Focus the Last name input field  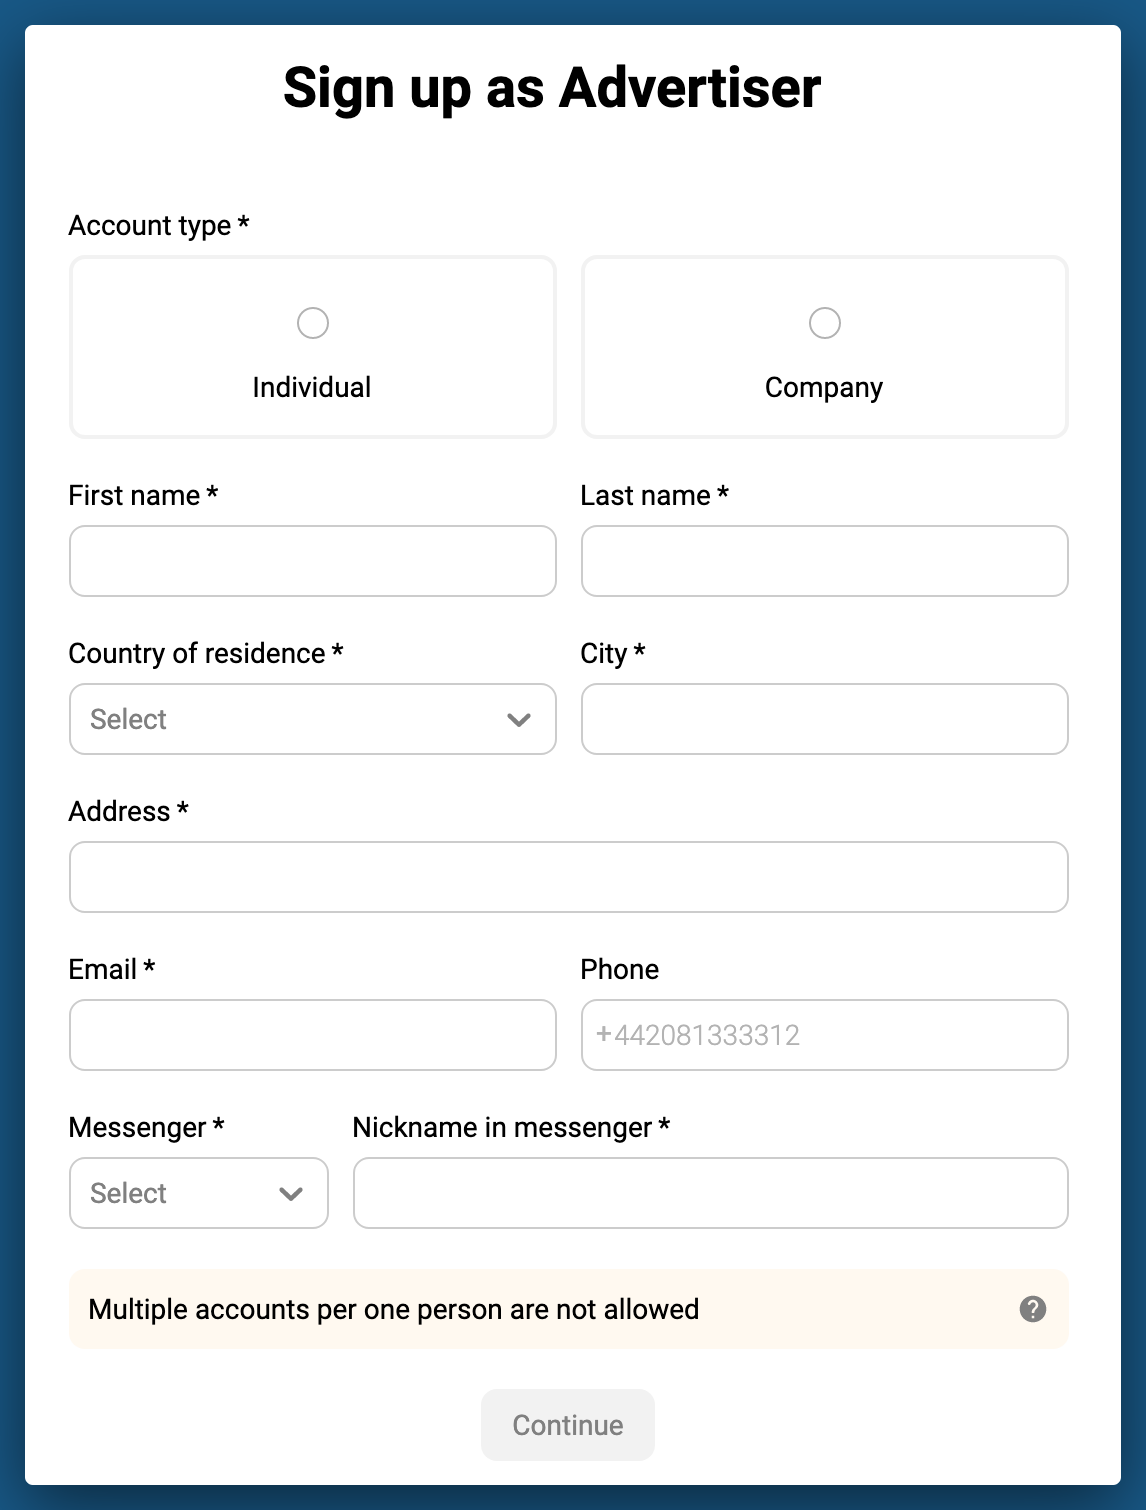click(825, 561)
